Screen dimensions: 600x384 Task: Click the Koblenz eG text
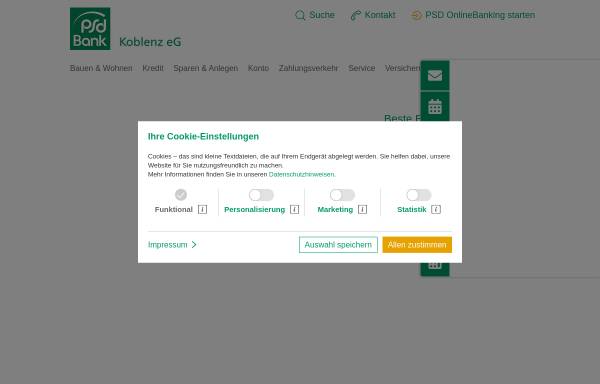(x=150, y=42)
